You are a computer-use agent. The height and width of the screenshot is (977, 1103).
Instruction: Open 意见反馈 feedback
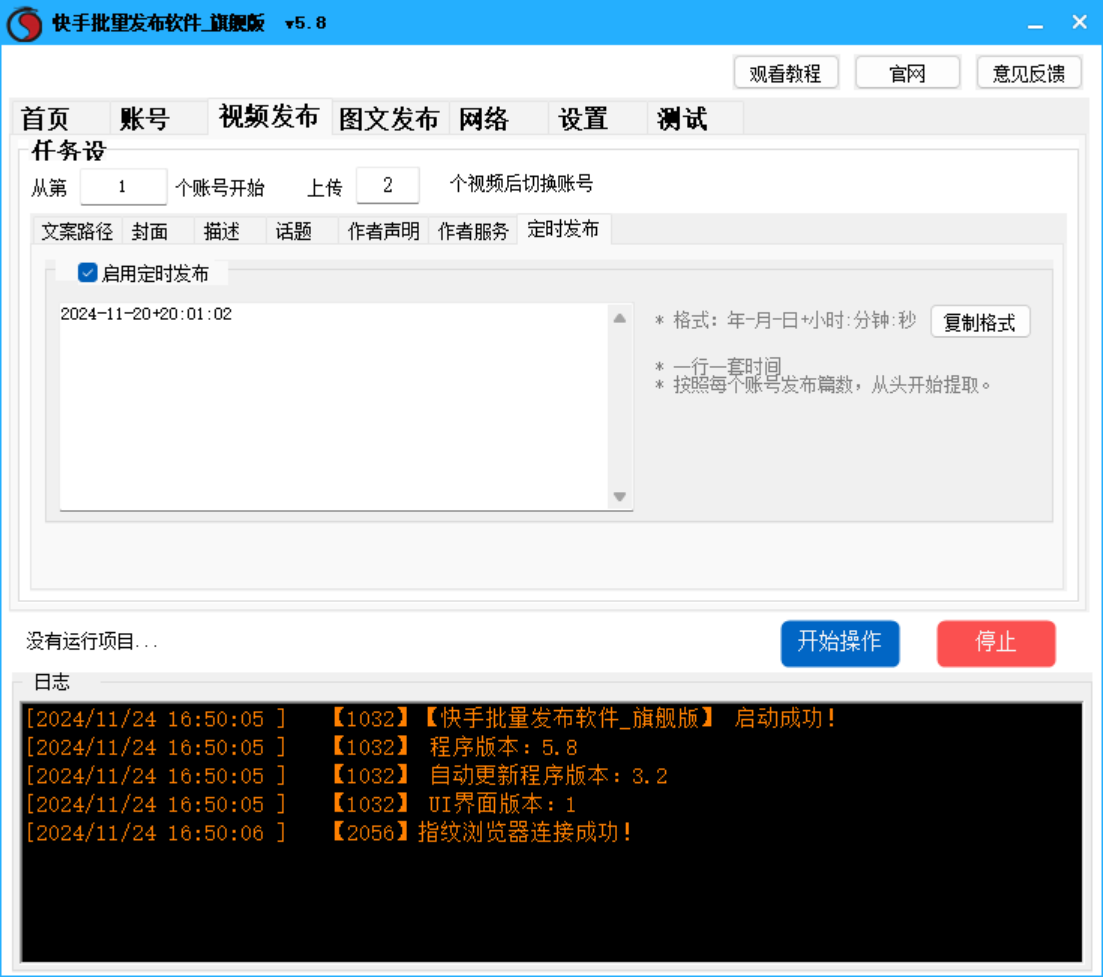1028,73
